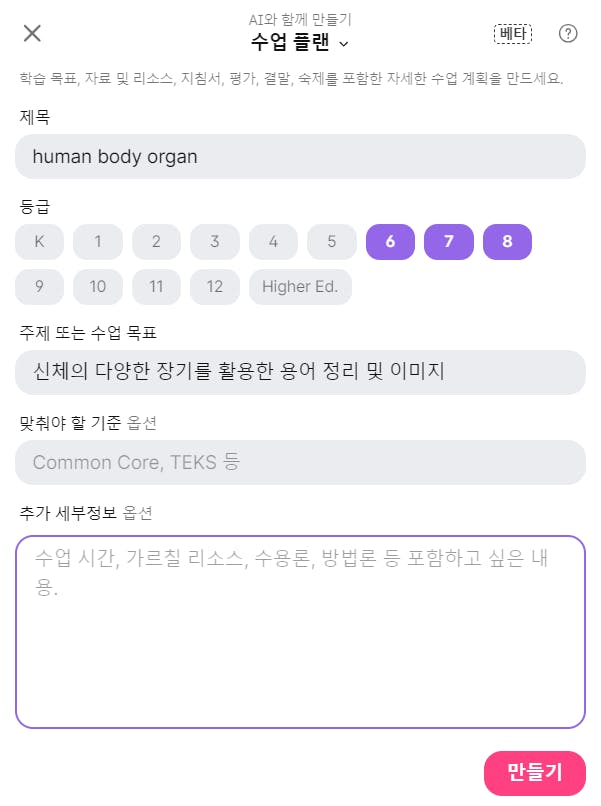Close the lesson plan dialog
601x806 pixels.
[x=32, y=33]
